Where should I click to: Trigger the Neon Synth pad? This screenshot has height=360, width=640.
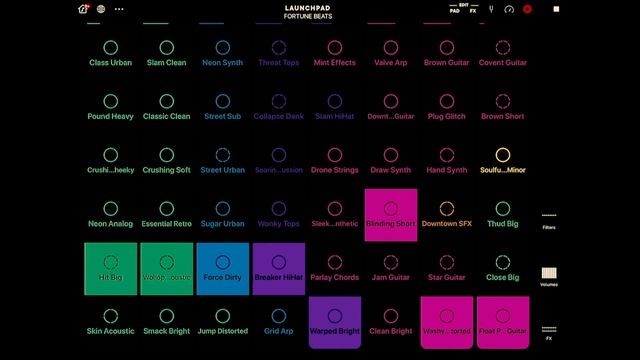[223, 54]
